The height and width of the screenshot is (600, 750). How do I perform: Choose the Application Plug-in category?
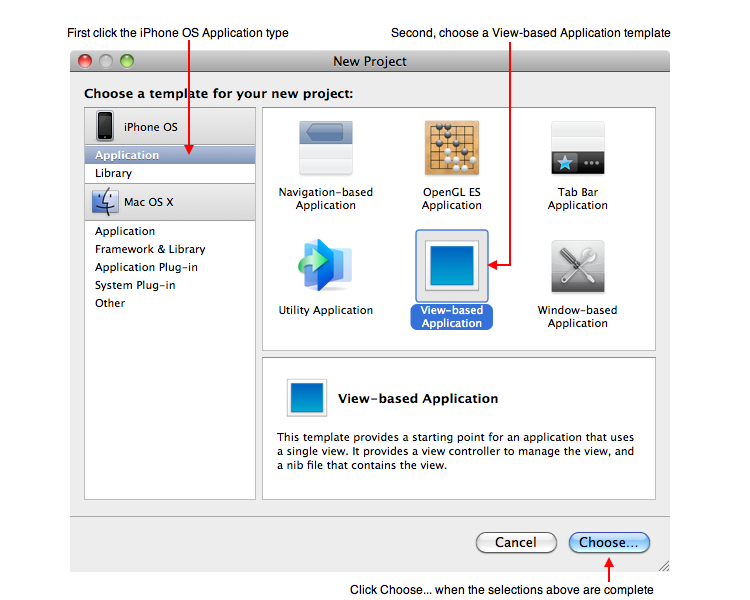coord(146,267)
